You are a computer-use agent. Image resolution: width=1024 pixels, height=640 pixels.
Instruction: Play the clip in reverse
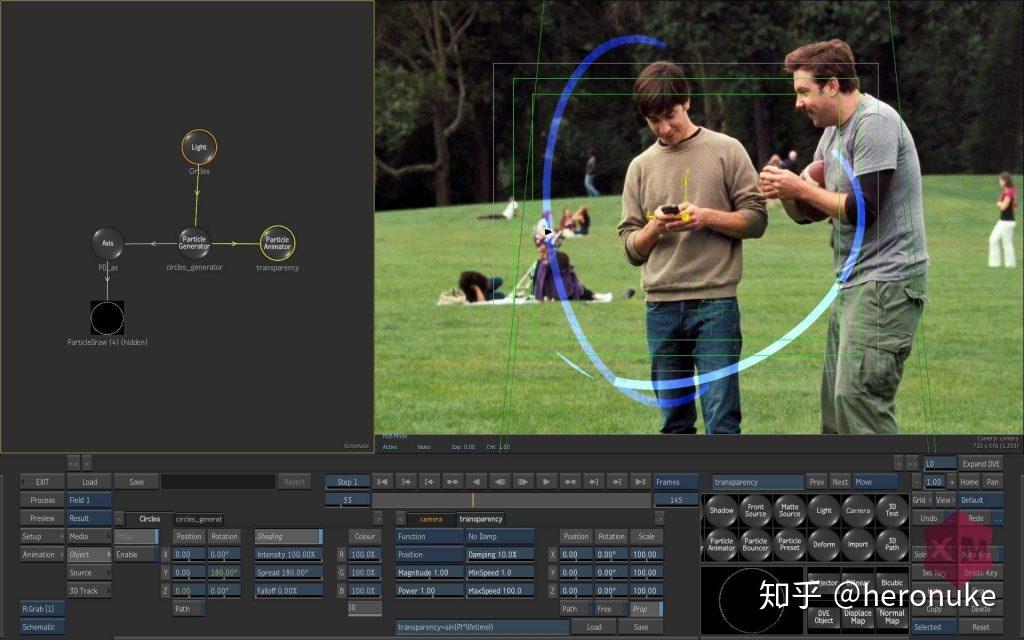coord(476,482)
